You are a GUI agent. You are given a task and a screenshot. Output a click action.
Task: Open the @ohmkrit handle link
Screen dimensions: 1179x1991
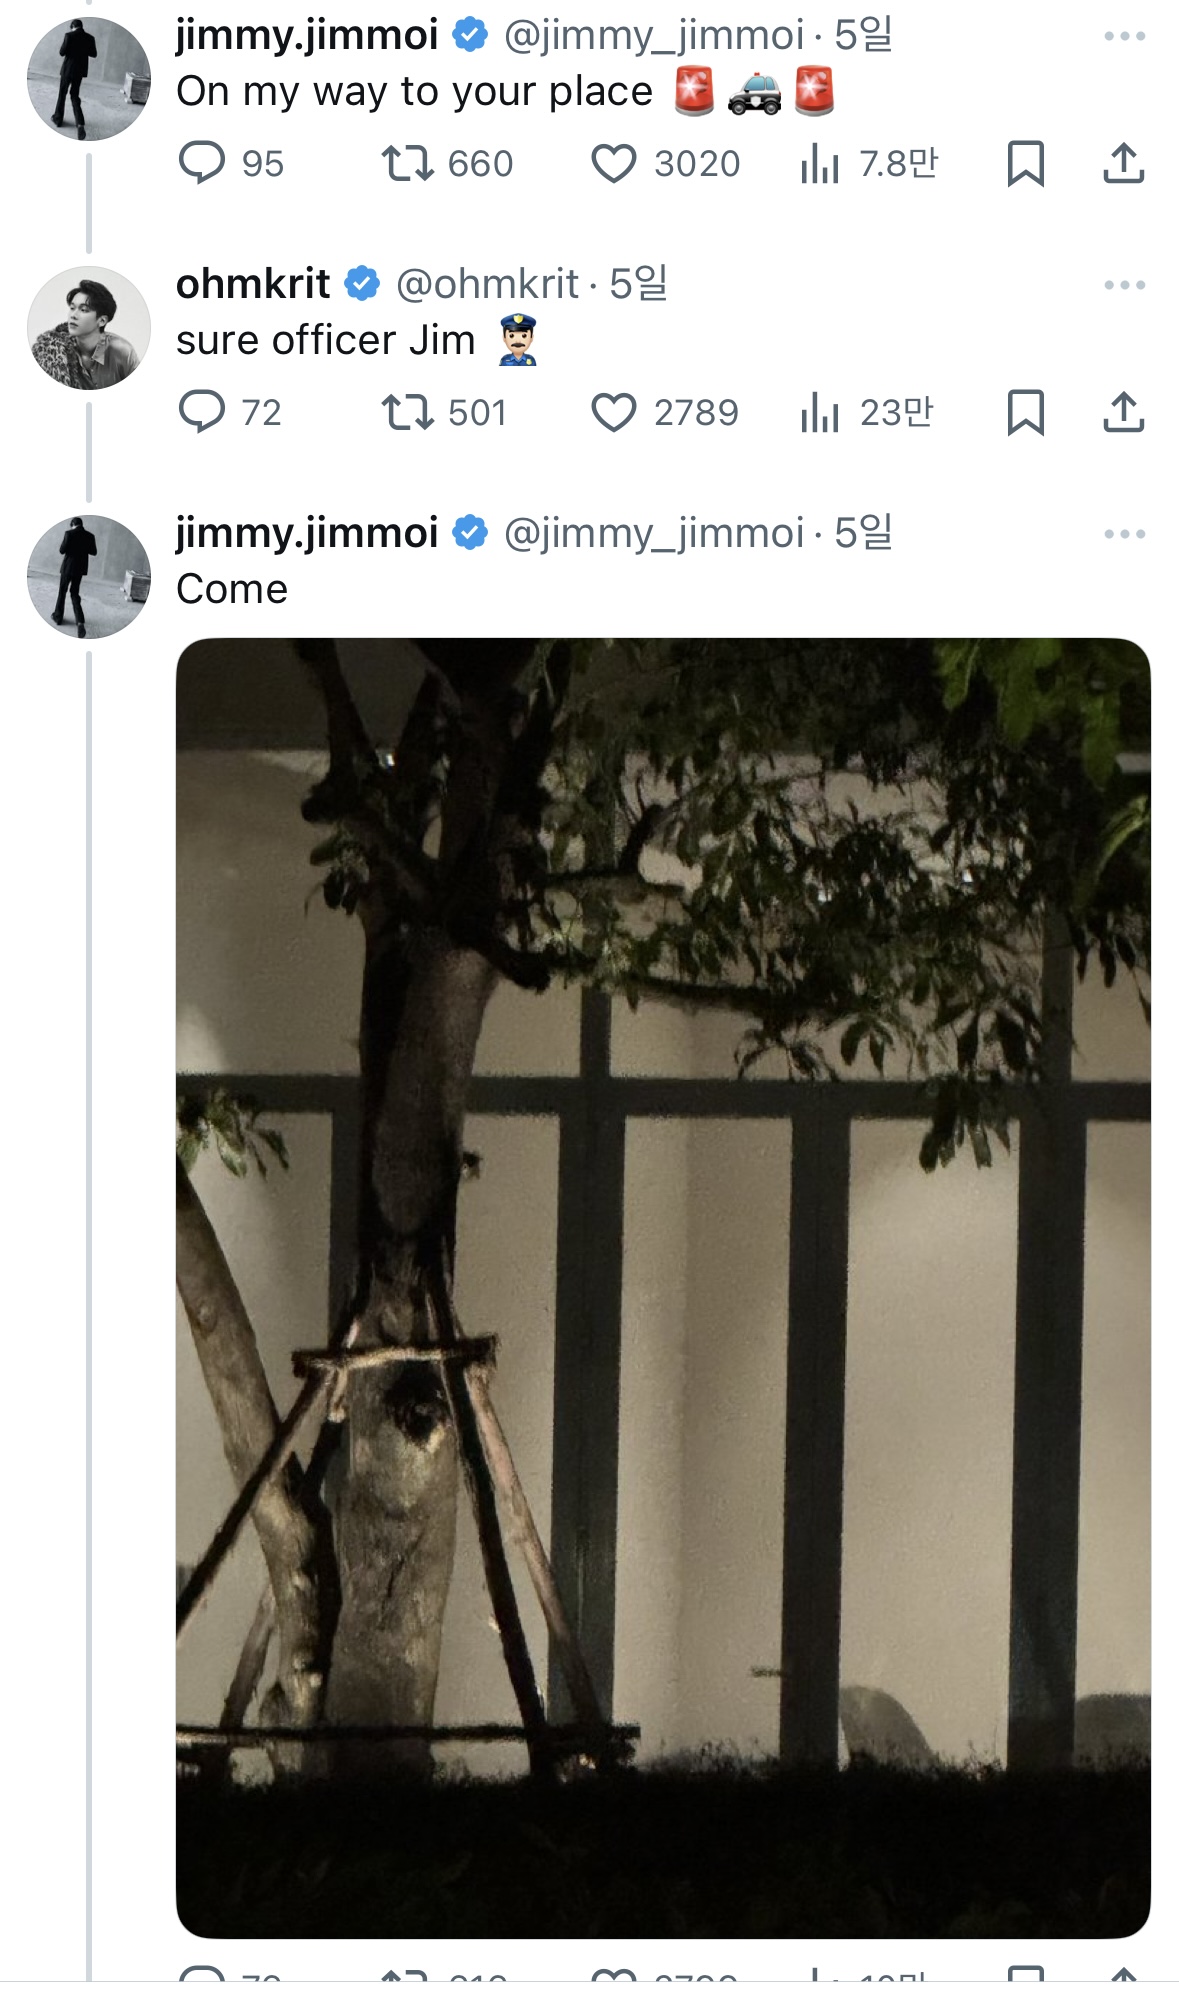(487, 285)
